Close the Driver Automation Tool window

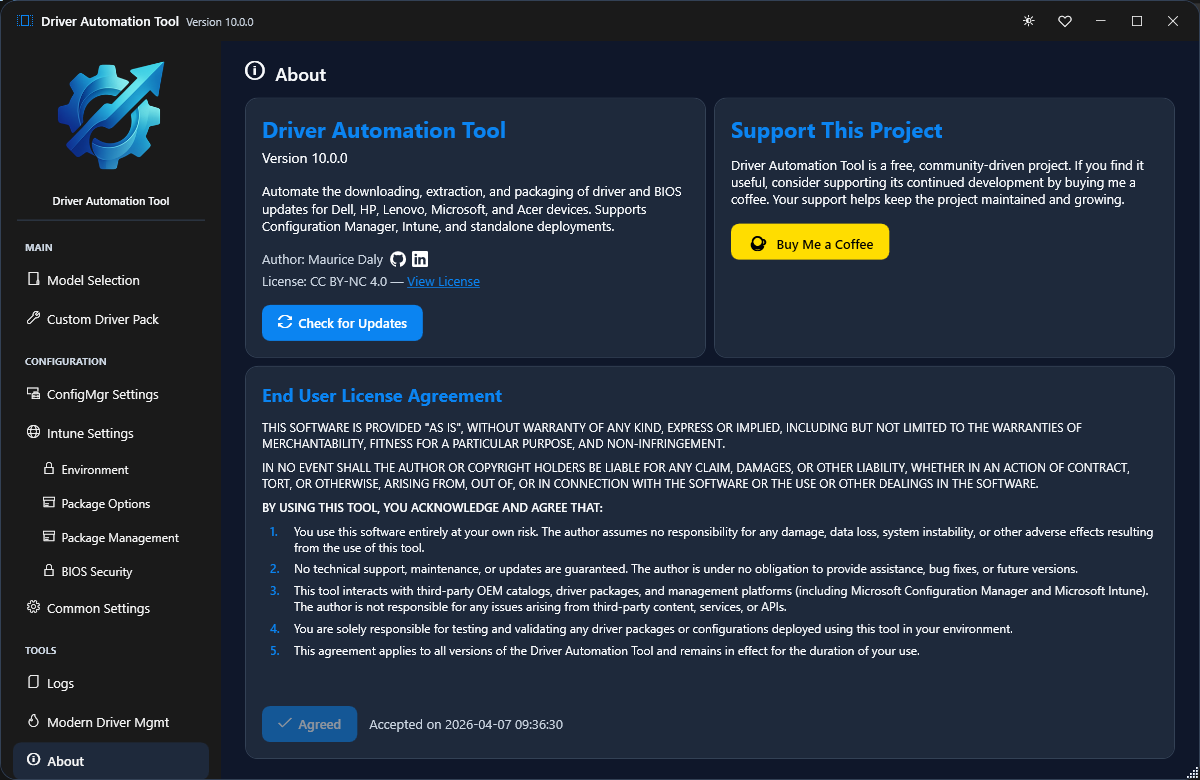pos(1173,21)
